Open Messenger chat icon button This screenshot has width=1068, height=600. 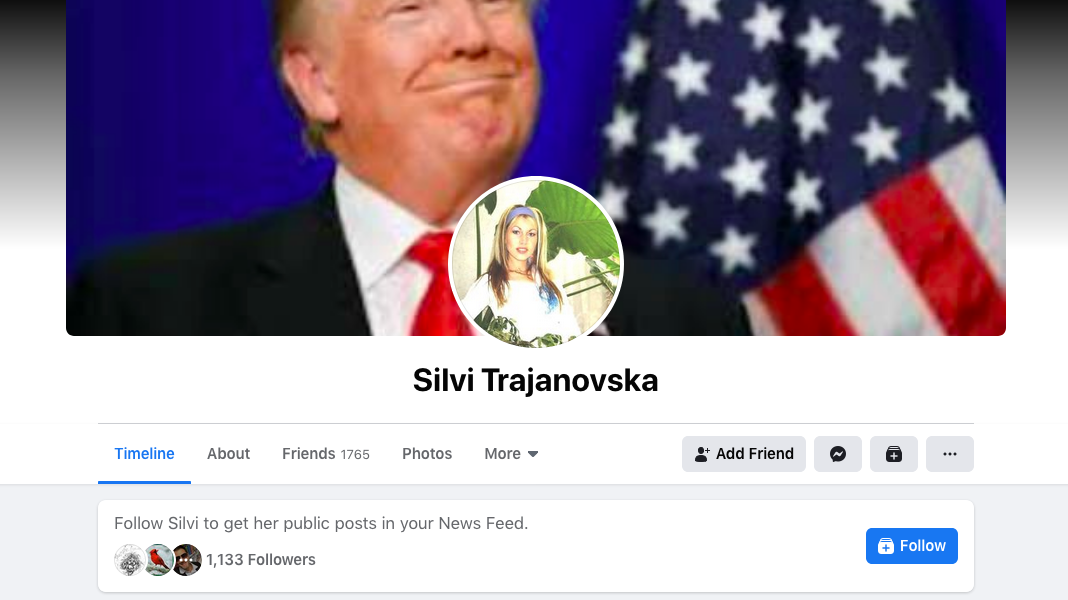point(838,454)
